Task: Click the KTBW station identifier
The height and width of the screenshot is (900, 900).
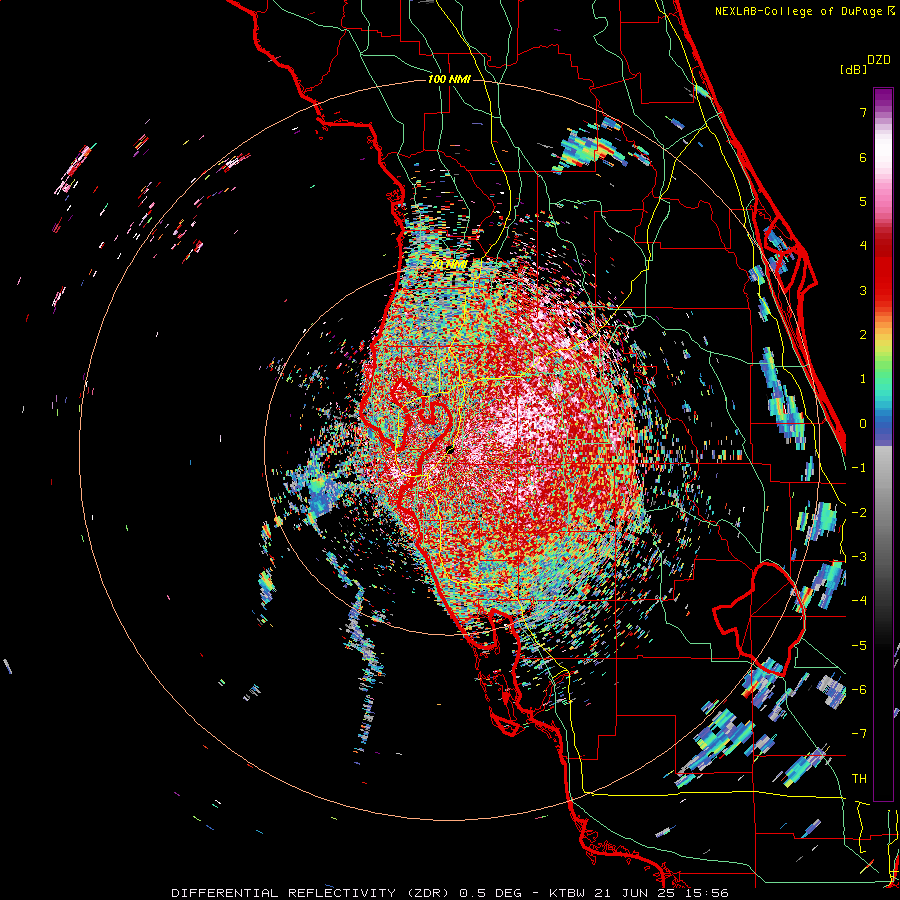Action: tap(569, 893)
